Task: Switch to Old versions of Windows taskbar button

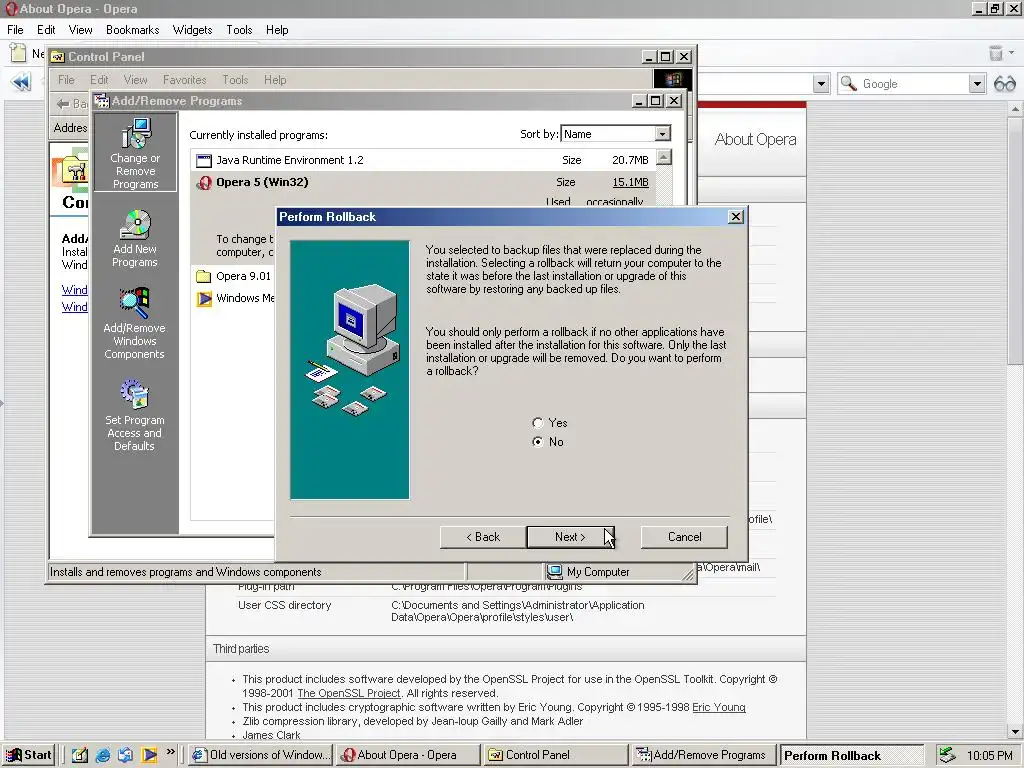Action: (260, 755)
